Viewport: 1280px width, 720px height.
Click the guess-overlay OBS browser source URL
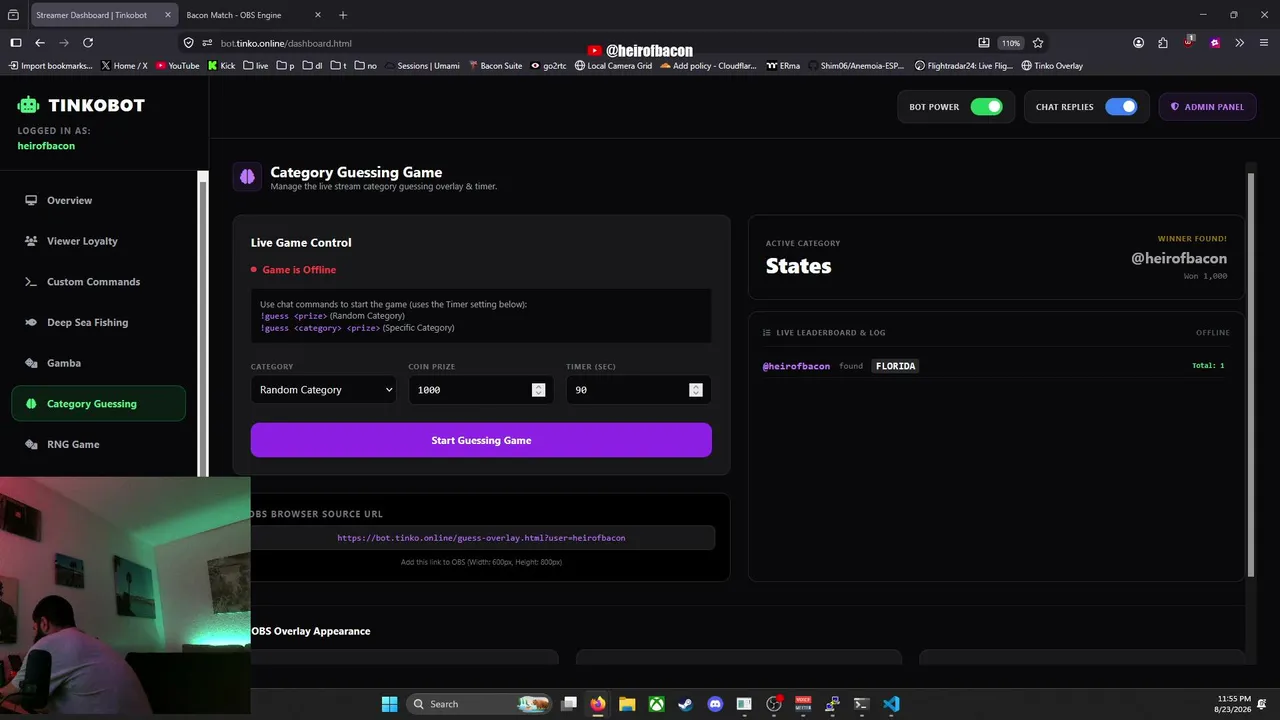[x=481, y=538]
